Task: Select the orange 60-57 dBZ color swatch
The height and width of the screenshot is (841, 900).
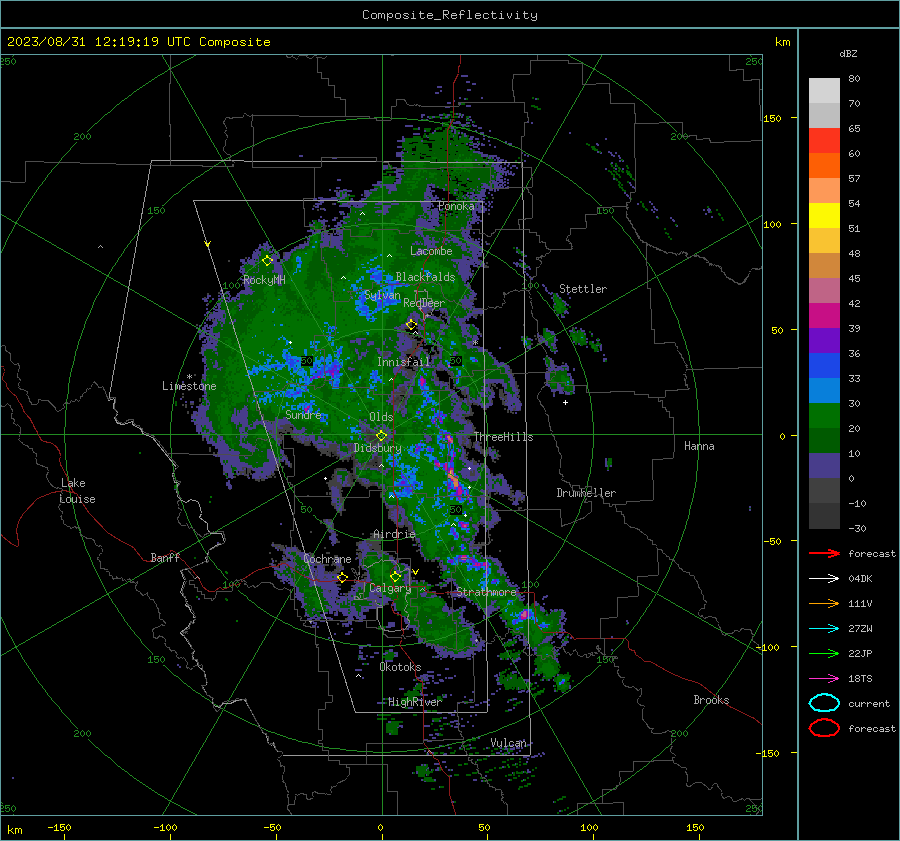Action: click(x=824, y=166)
